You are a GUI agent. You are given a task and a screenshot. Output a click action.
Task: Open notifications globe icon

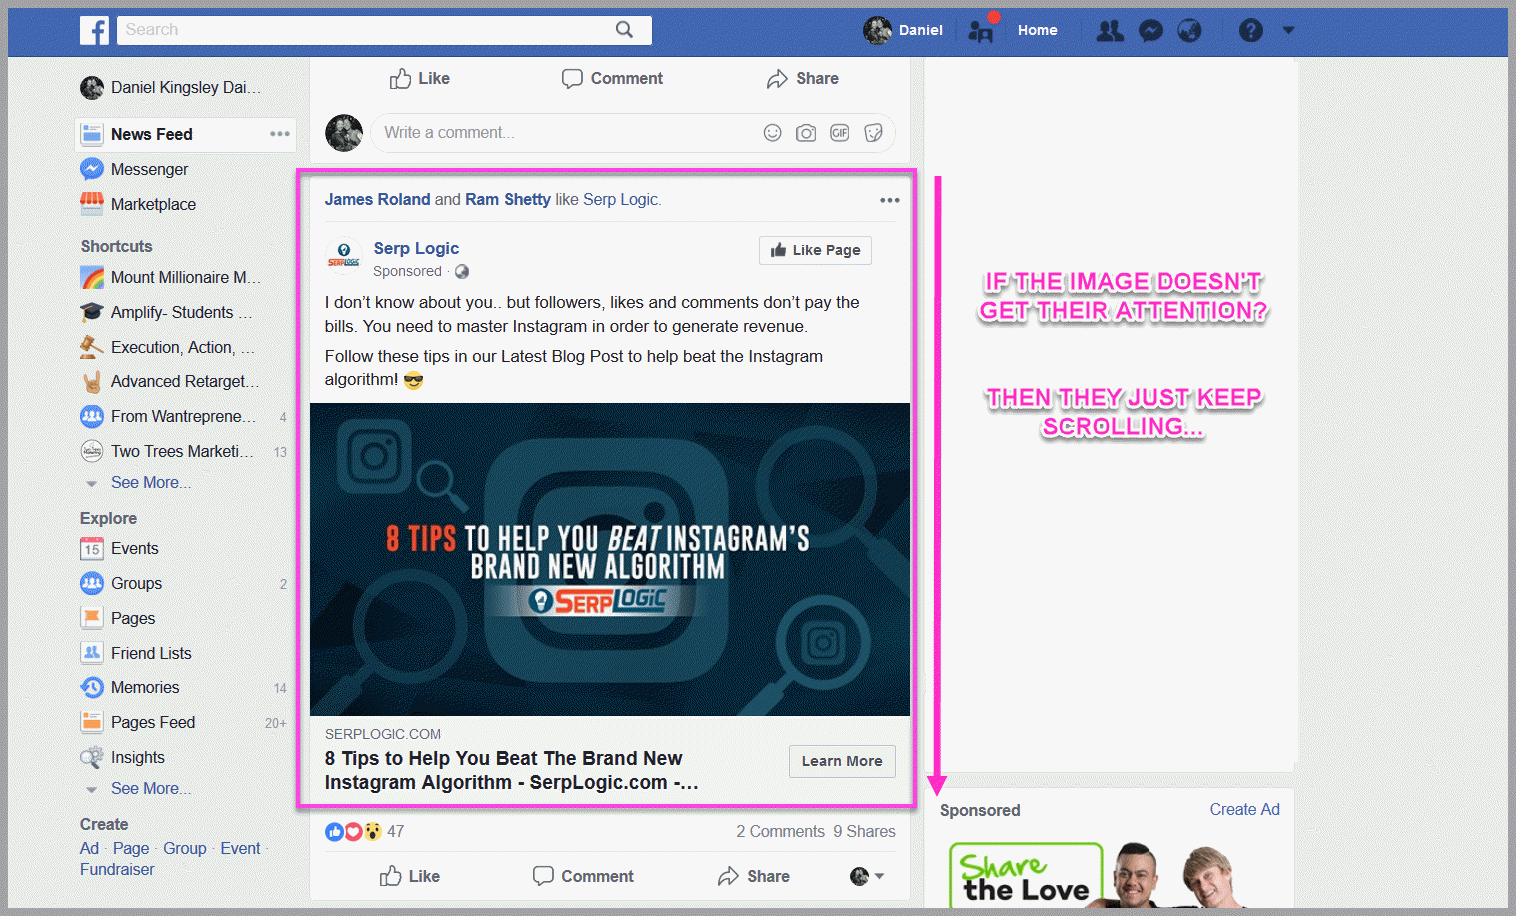coord(1189,31)
